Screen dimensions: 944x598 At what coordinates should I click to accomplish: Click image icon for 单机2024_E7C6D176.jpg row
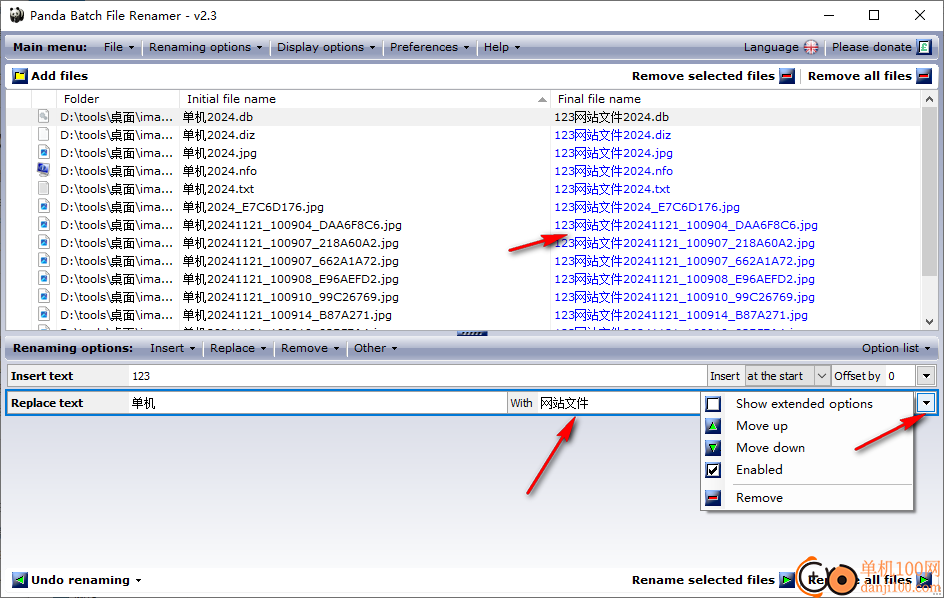click(43, 206)
